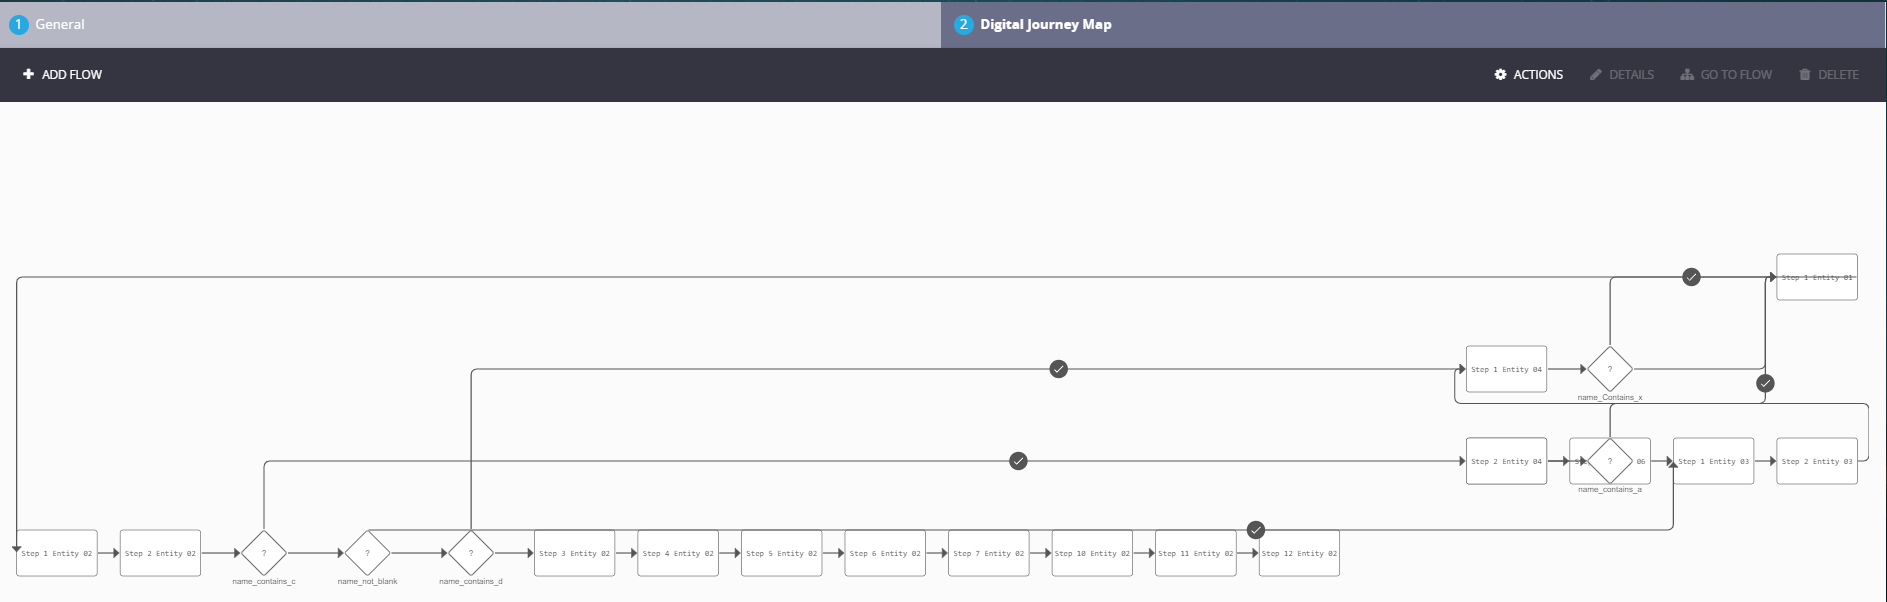Select the name_not_blank decision diamond
Image resolution: width=1887 pixels, height=602 pixels.
click(x=367, y=553)
